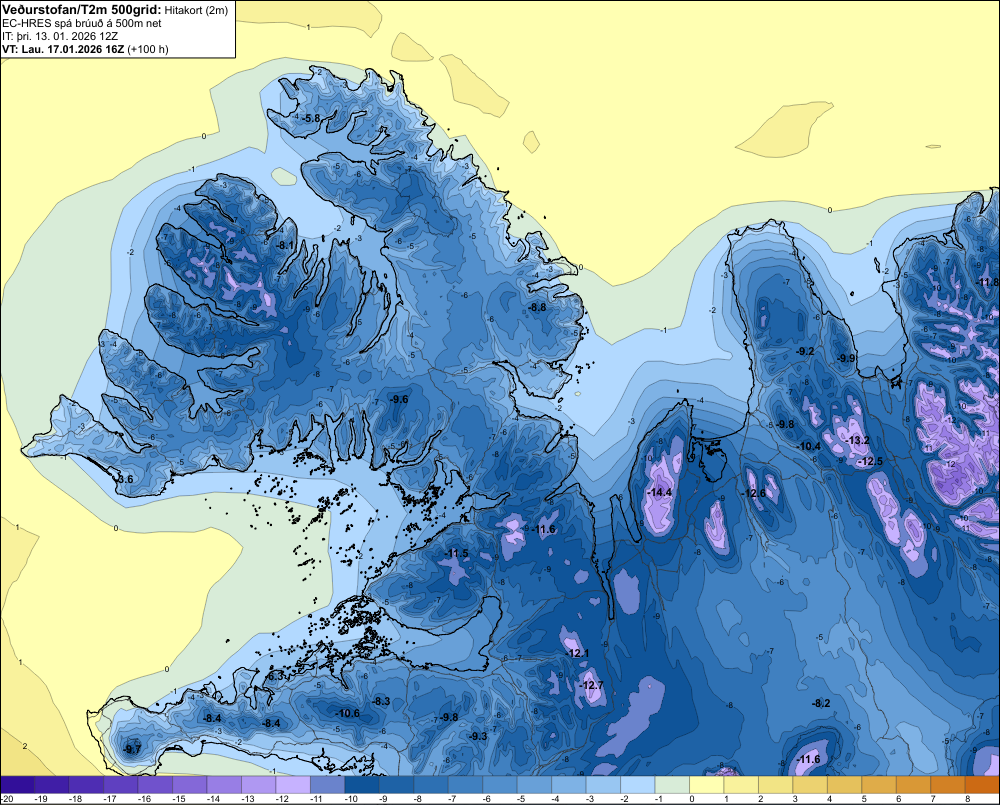Click the -9.7 temperature value

[132, 750]
